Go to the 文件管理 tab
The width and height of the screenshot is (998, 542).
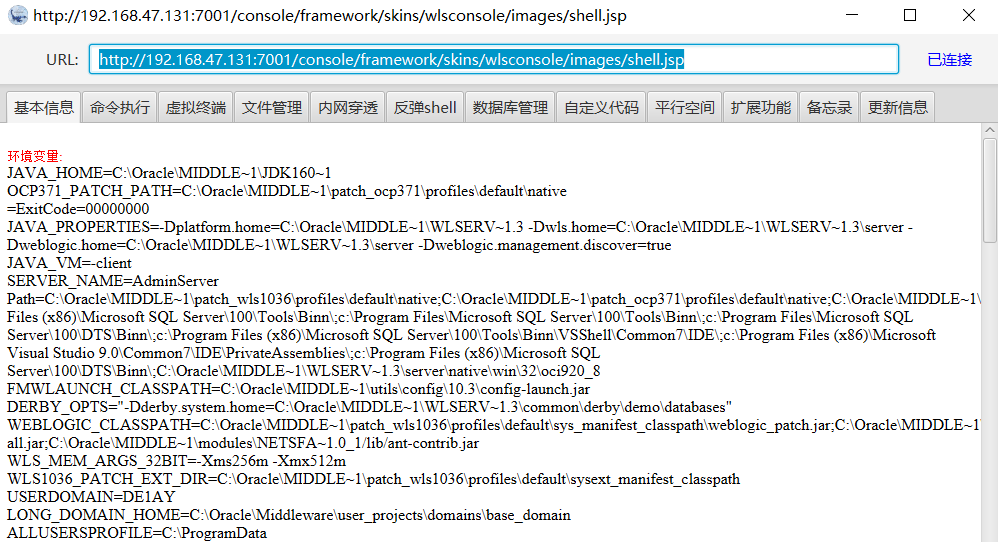(272, 108)
